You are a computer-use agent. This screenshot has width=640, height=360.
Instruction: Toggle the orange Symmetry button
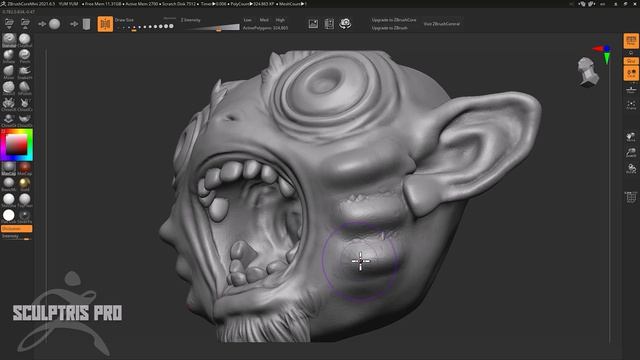coord(105,24)
